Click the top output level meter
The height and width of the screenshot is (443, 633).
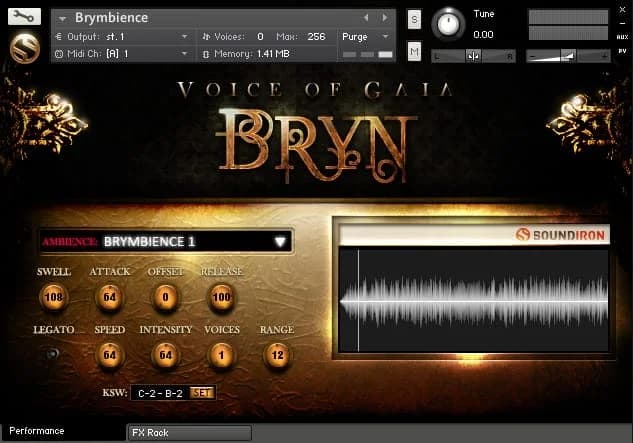click(568, 17)
